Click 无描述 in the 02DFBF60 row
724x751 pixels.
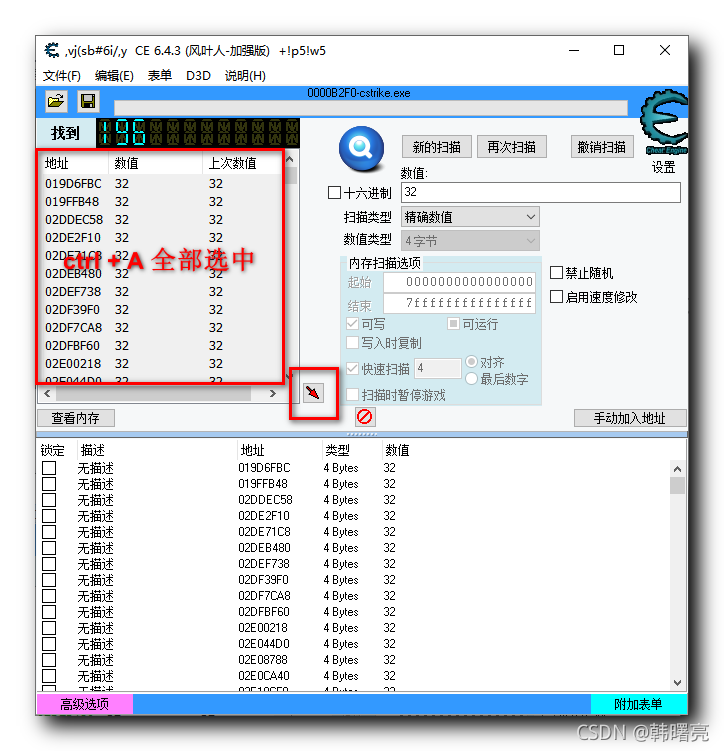coord(95,612)
